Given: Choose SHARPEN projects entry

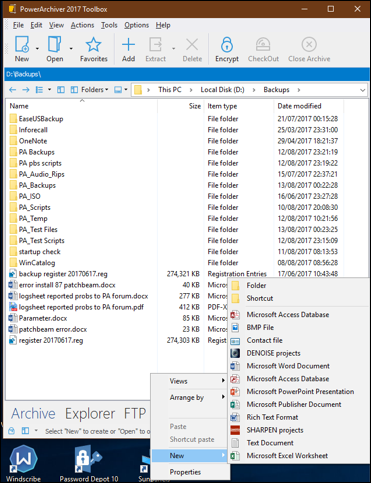Looking at the screenshot, I should click(275, 430).
